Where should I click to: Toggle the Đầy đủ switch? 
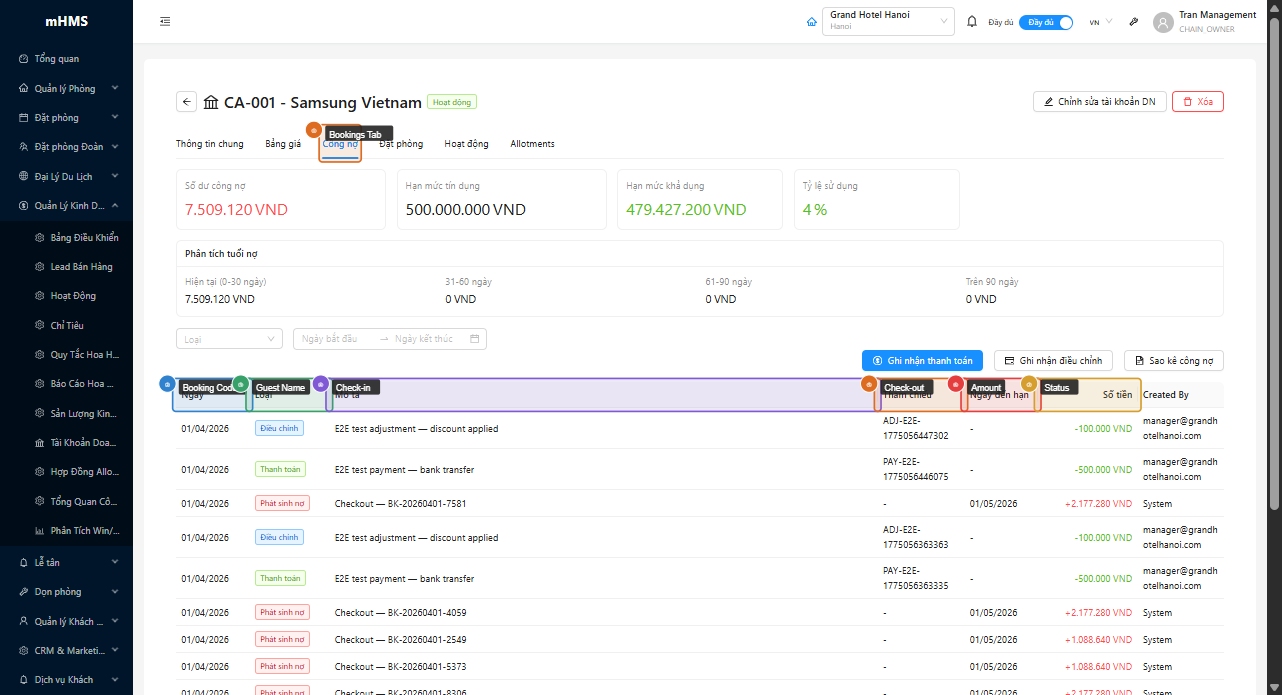[1046, 22]
